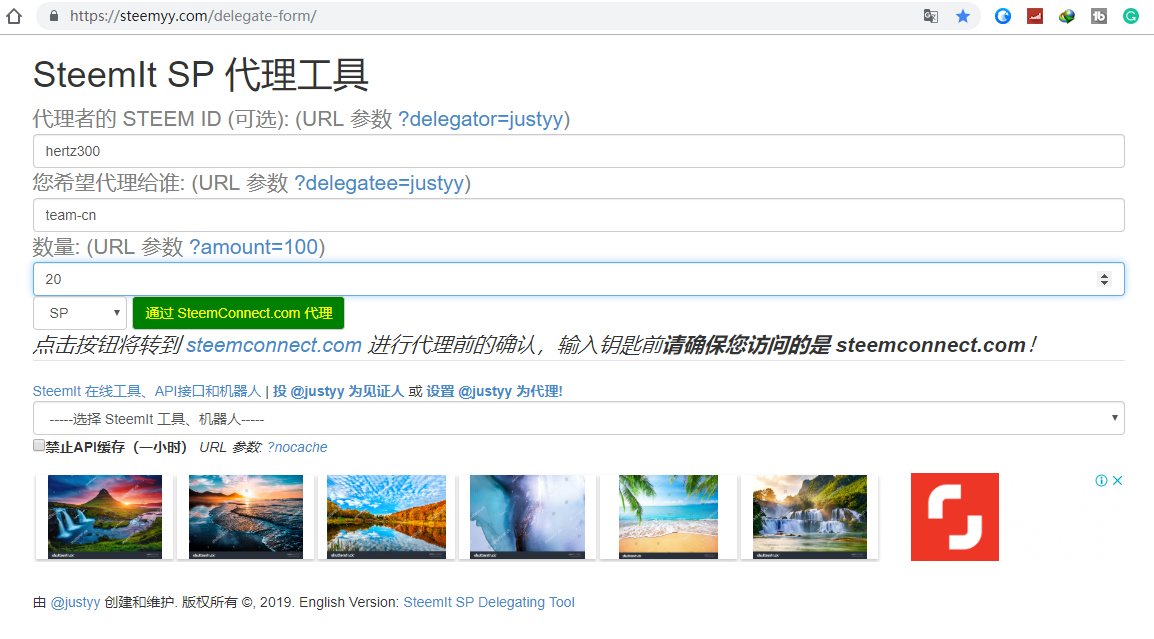The width and height of the screenshot is (1154, 639).
Task: Click the tropical palm beach ad thumbnail
Action: coord(668,517)
